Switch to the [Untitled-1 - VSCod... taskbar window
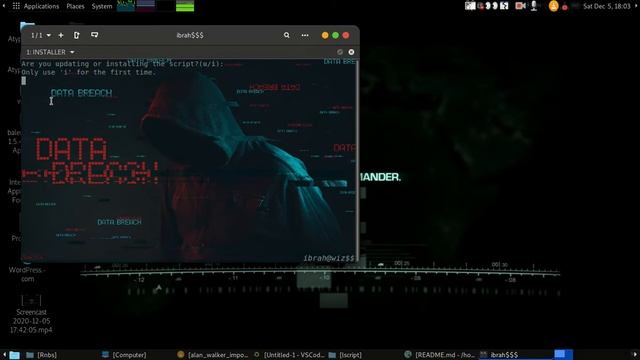The width and height of the screenshot is (640, 360). [x=288, y=355]
